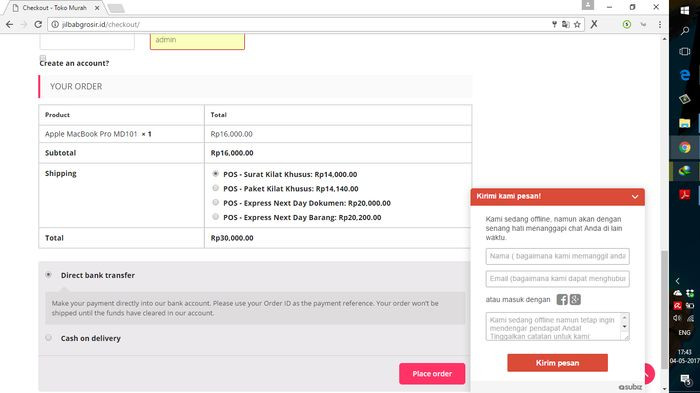This screenshot has height=393, width=700.
Task: Sign in to chat with Google+ icon
Action: [575, 300]
